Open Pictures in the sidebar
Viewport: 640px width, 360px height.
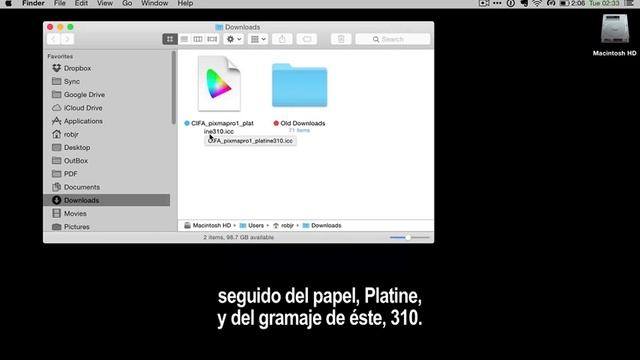point(107,227)
